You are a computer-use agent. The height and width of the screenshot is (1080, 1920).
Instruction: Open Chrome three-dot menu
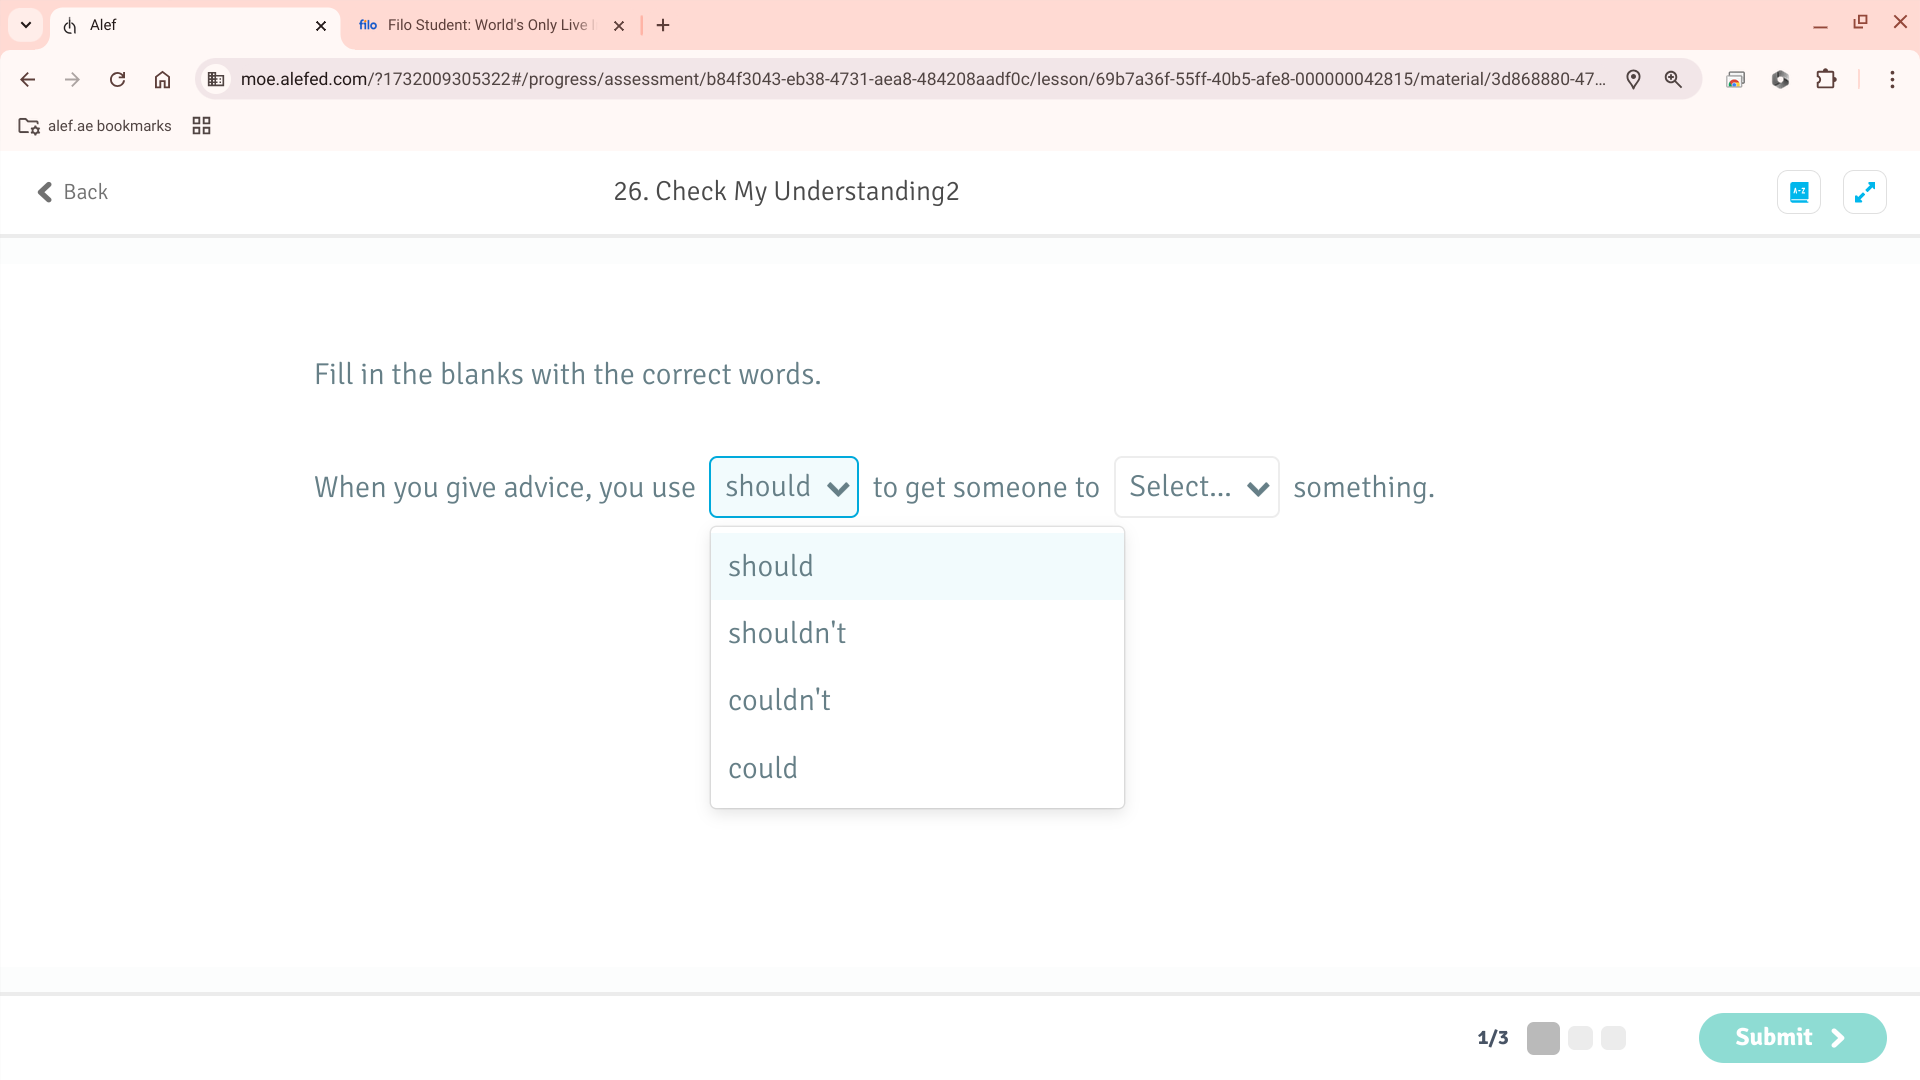point(1891,79)
